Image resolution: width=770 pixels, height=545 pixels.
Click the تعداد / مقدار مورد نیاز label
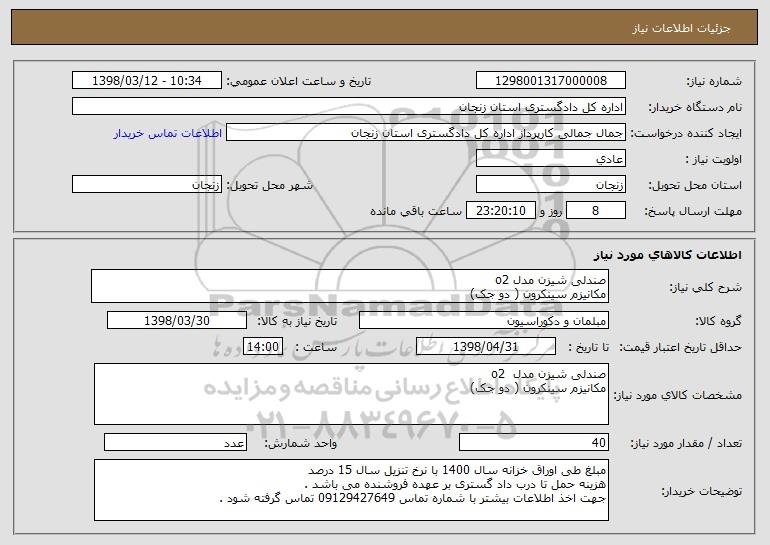(x=686, y=443)
